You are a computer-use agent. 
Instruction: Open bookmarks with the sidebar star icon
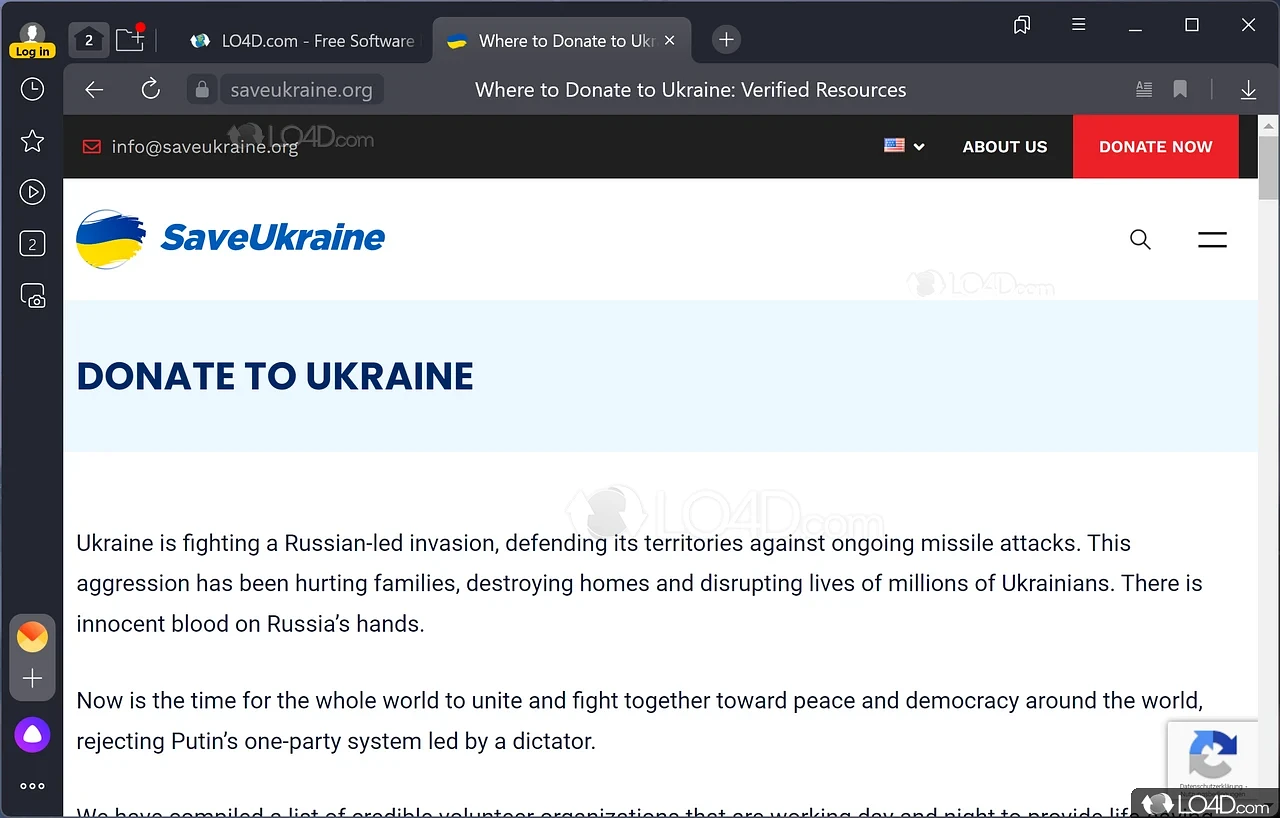(x=32, y=141)
